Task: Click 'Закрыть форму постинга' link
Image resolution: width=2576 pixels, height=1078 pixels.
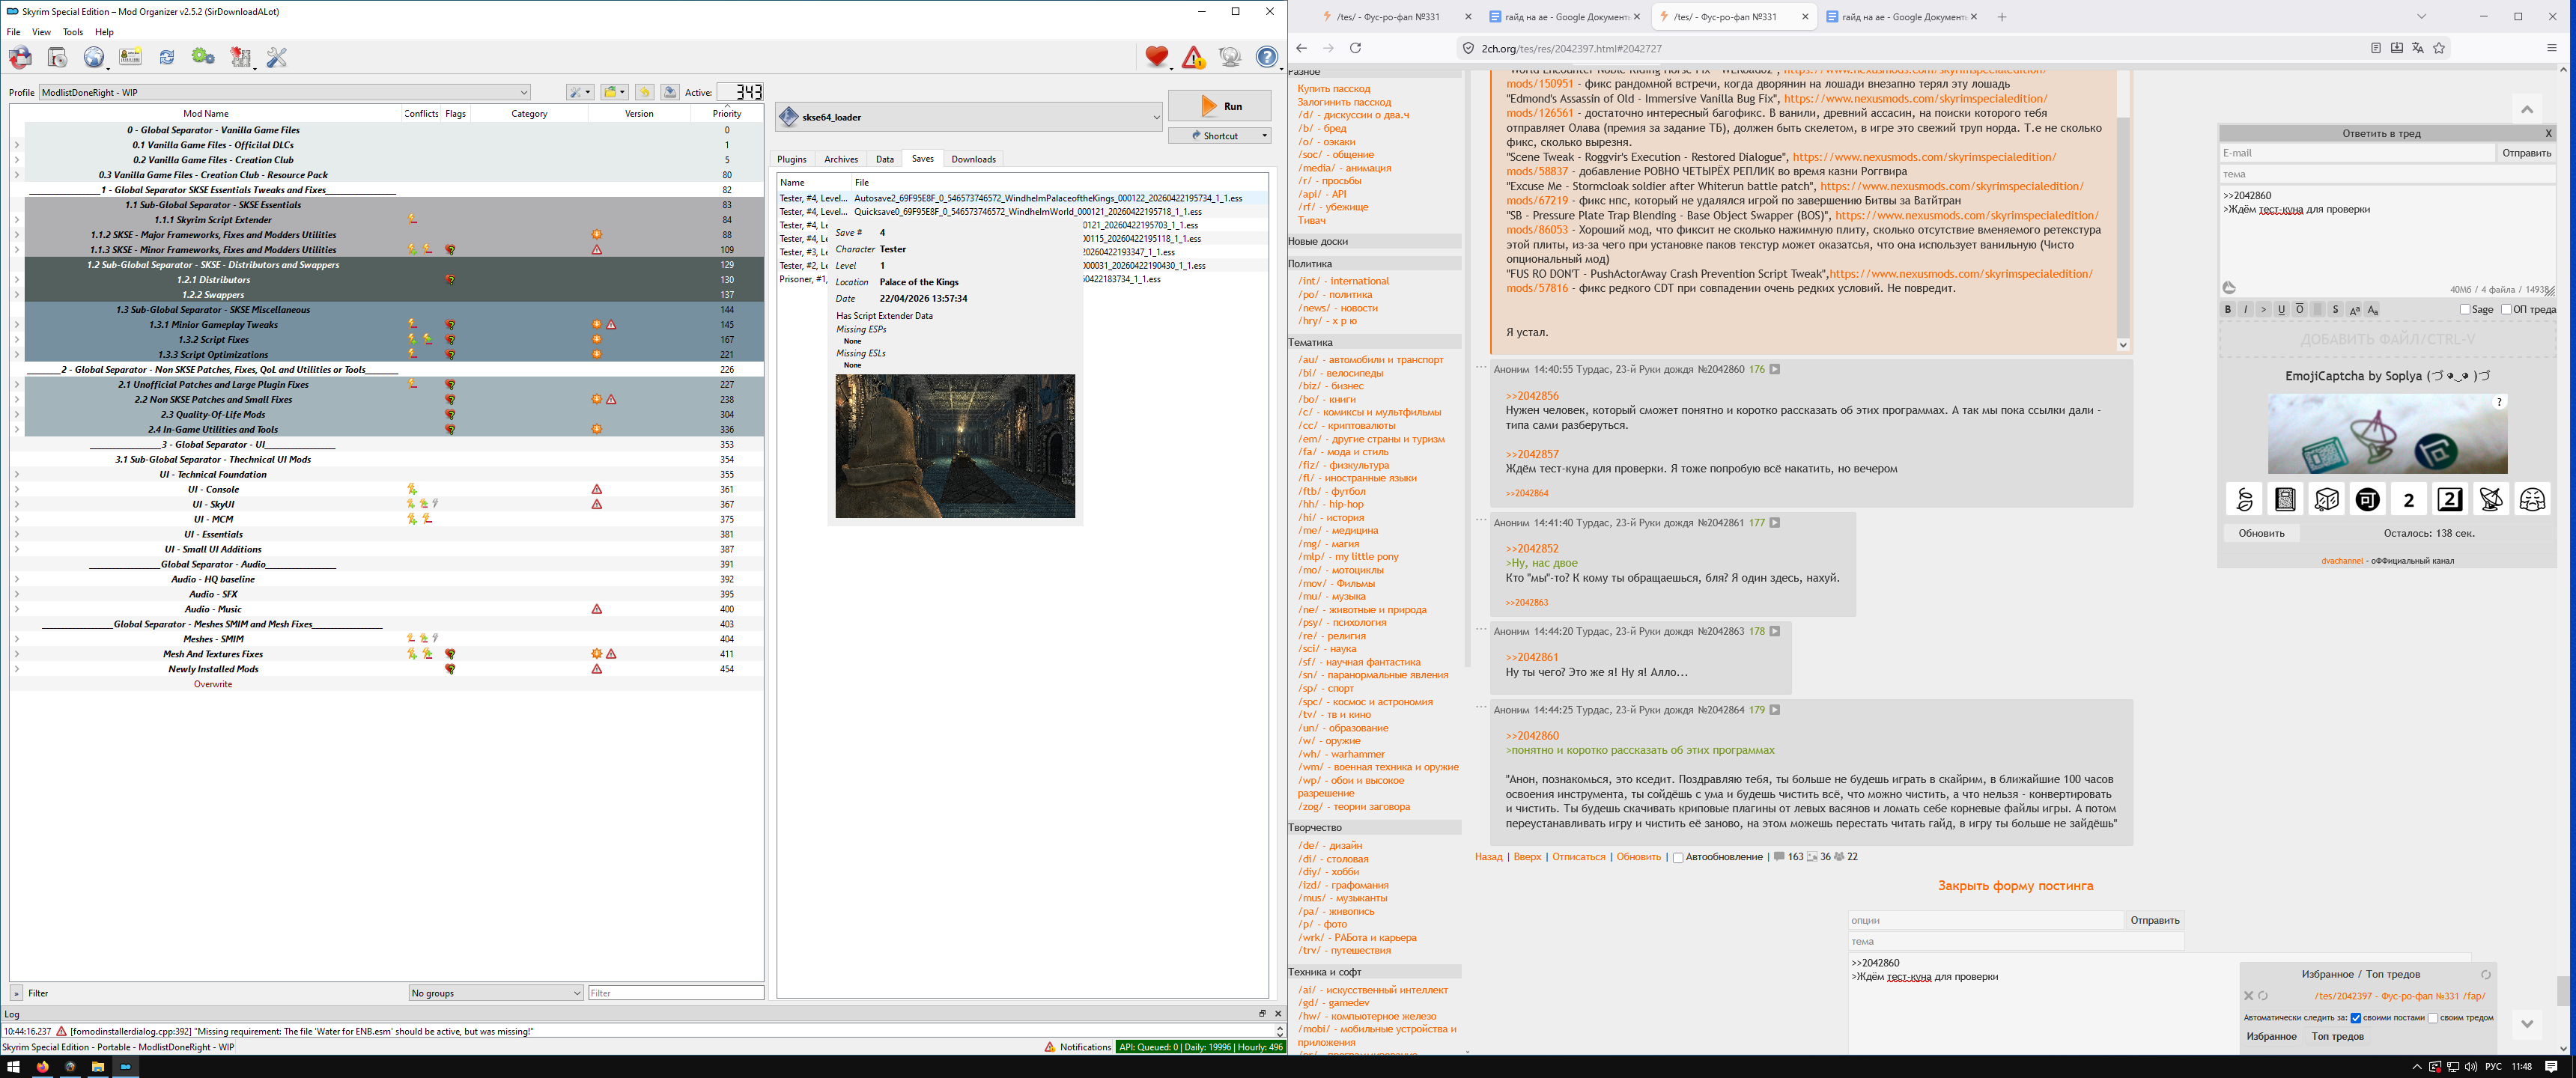Action: pos(2015,886)
